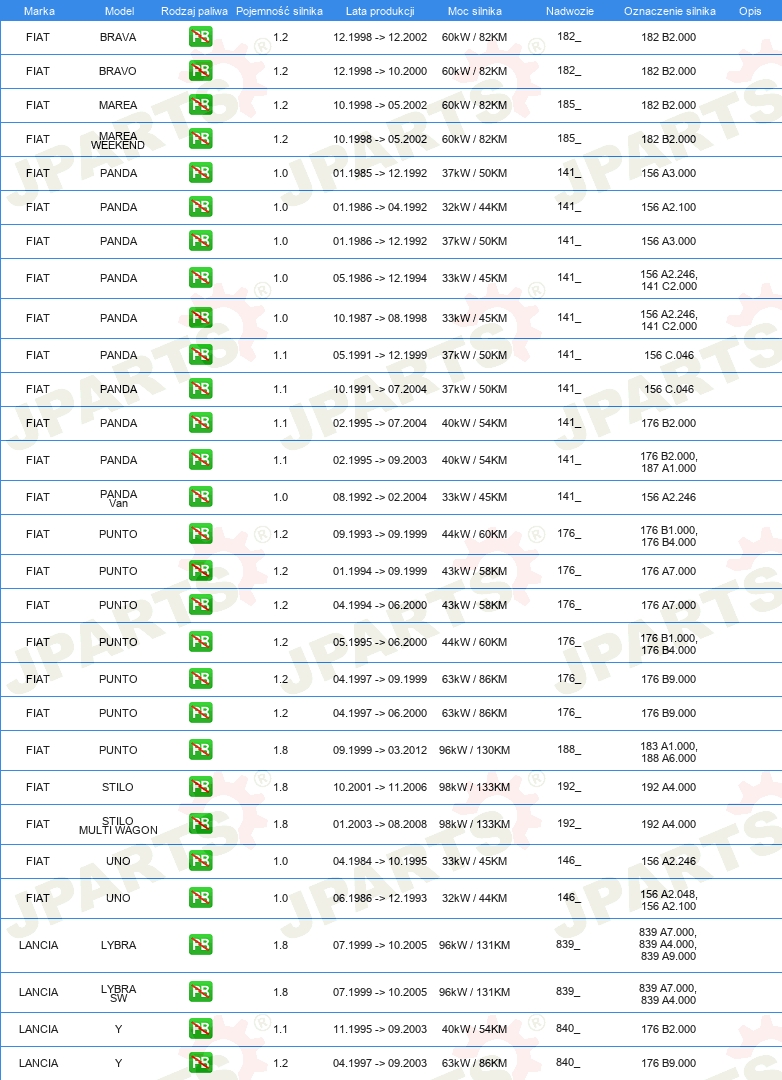
Task: Click the fuel icon in the PUNTO 09.1993 row
Action: coord(200,534)
